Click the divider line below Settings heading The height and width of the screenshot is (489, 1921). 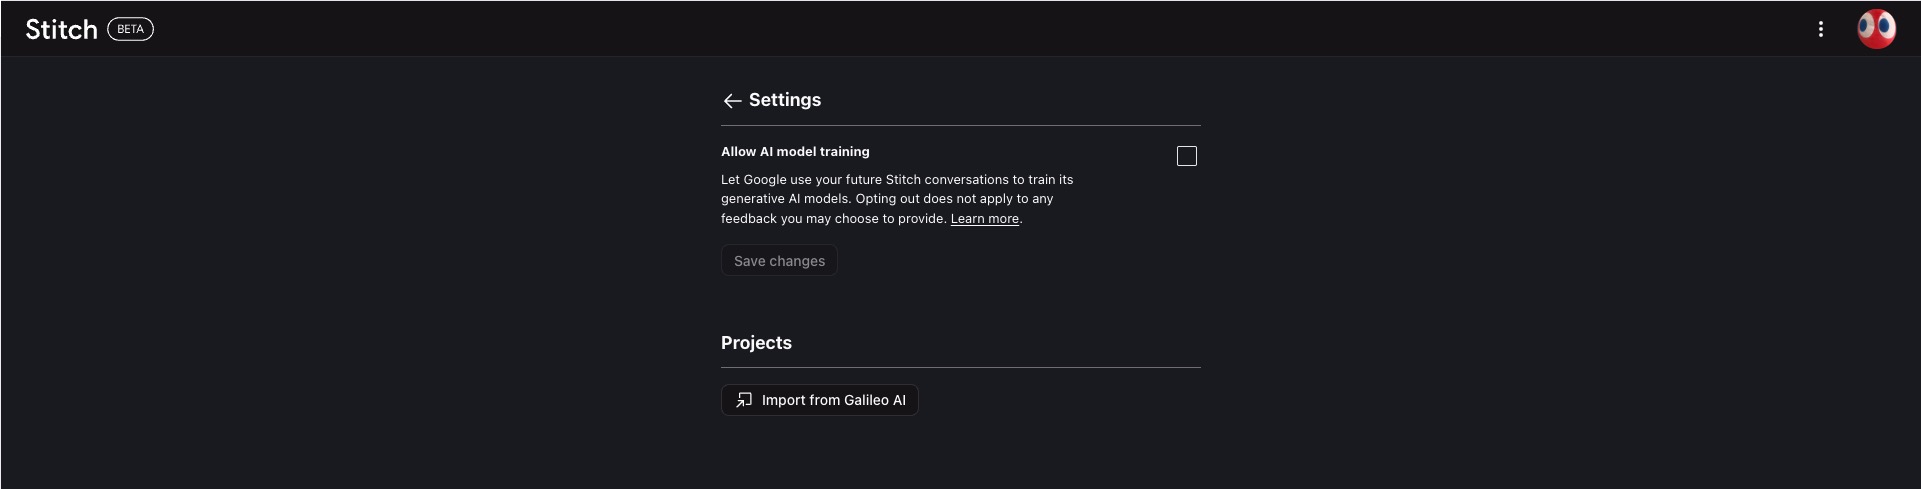[x=960, y=125]
